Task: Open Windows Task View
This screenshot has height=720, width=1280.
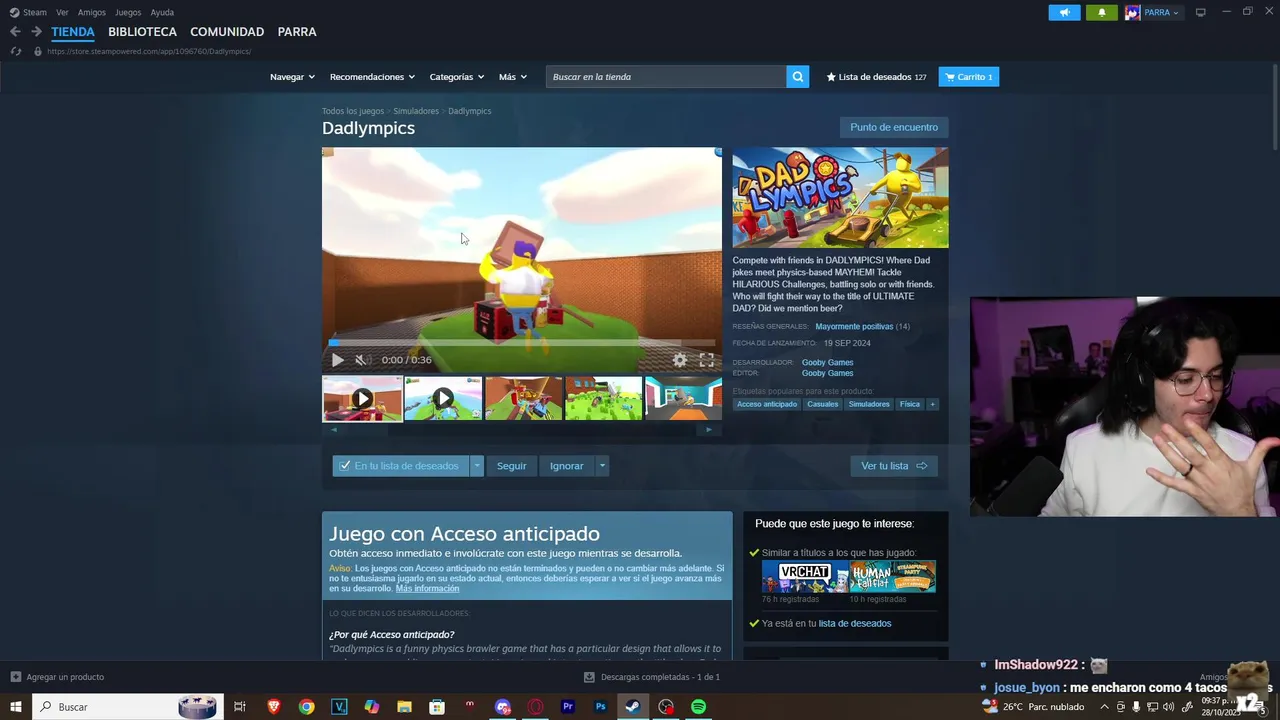Action: point(240,707)
